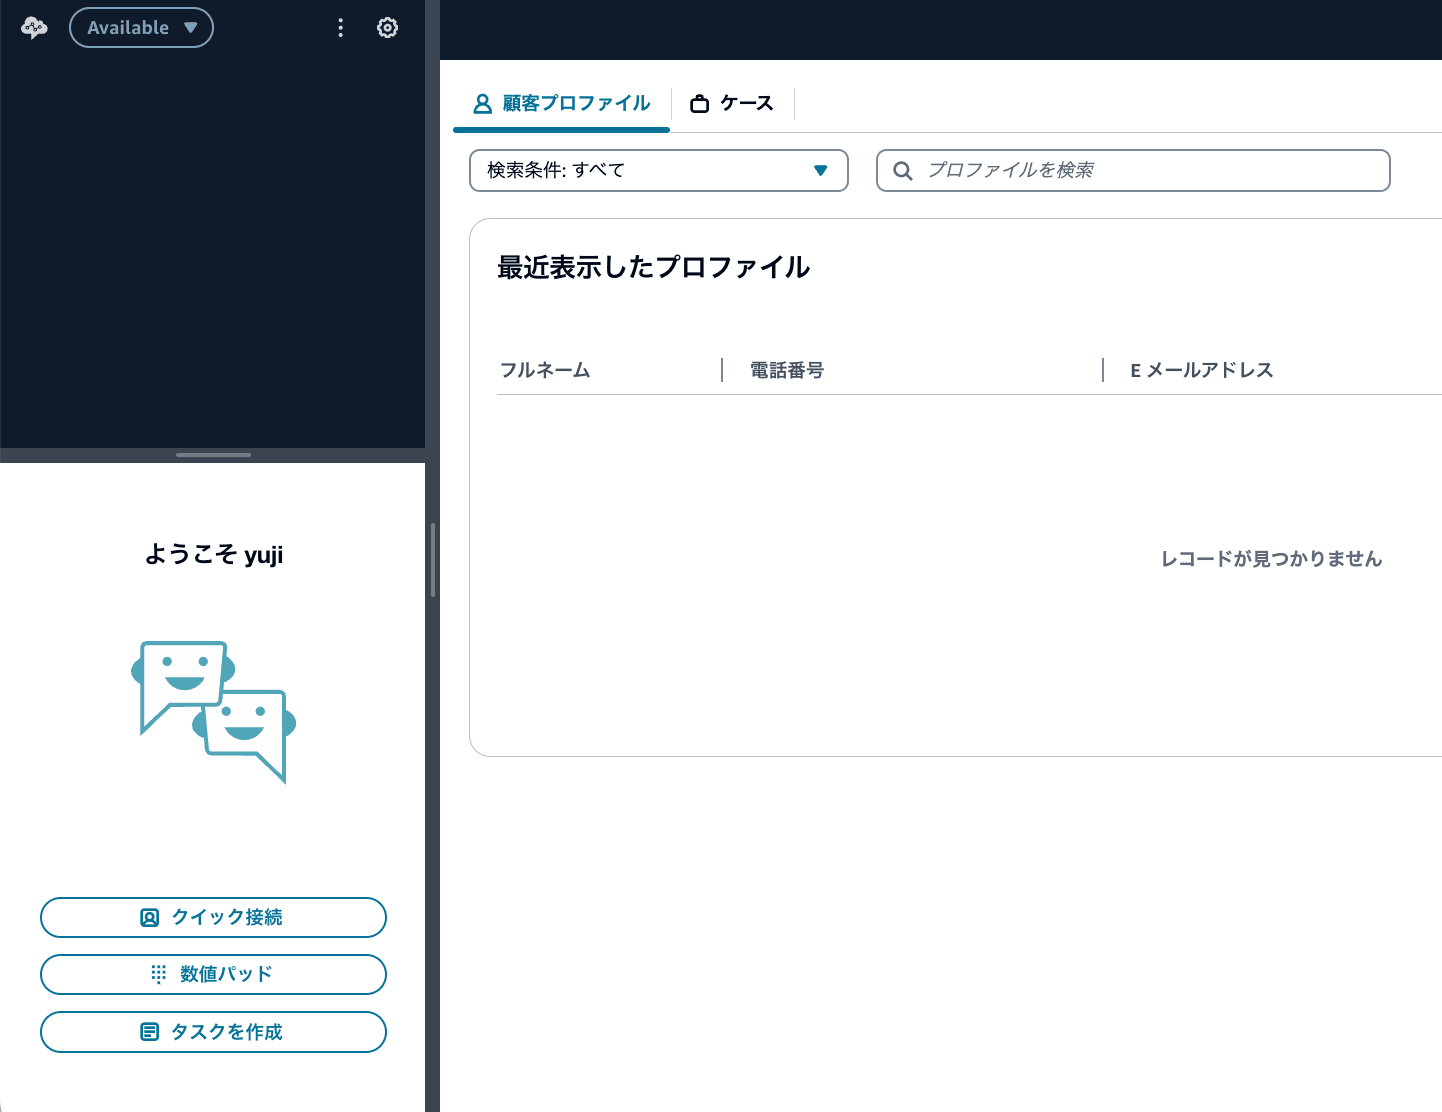The image size is (1442, 1112).
Task: Click the ようこそ yuji welcome text
Action: [x=213, y=555]
